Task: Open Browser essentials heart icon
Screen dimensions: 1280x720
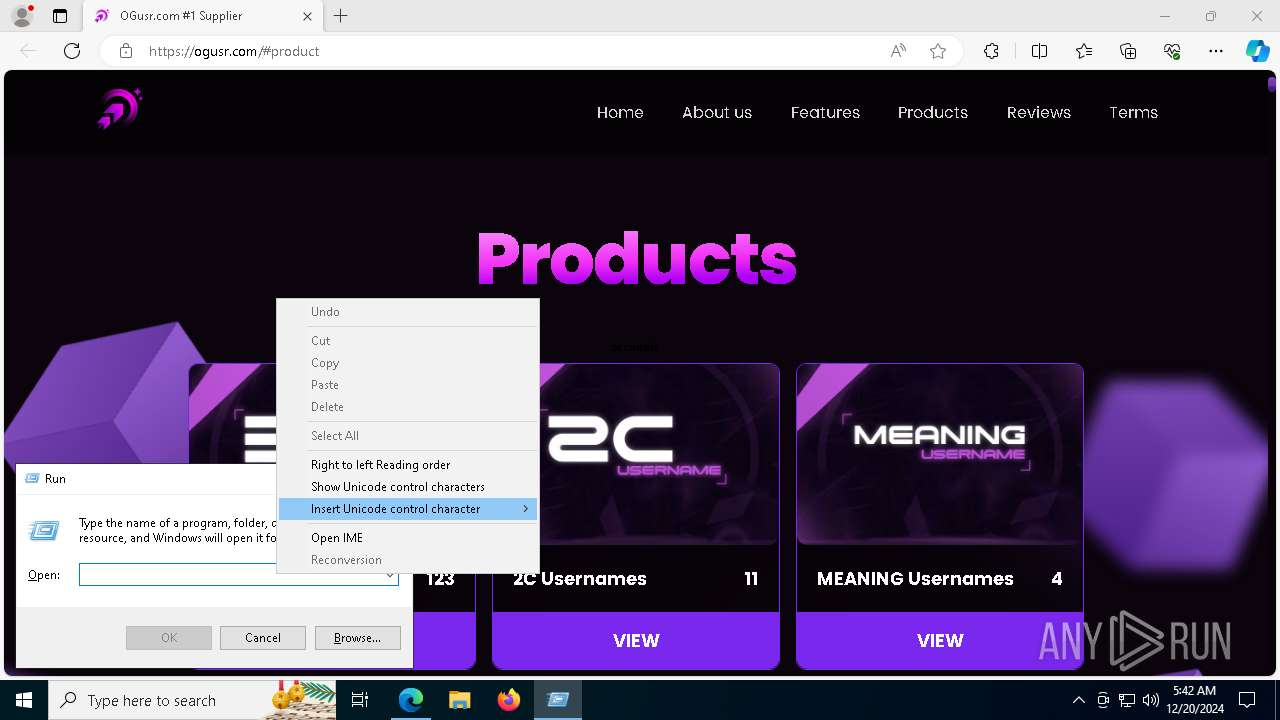Action: pos(1172,51)
